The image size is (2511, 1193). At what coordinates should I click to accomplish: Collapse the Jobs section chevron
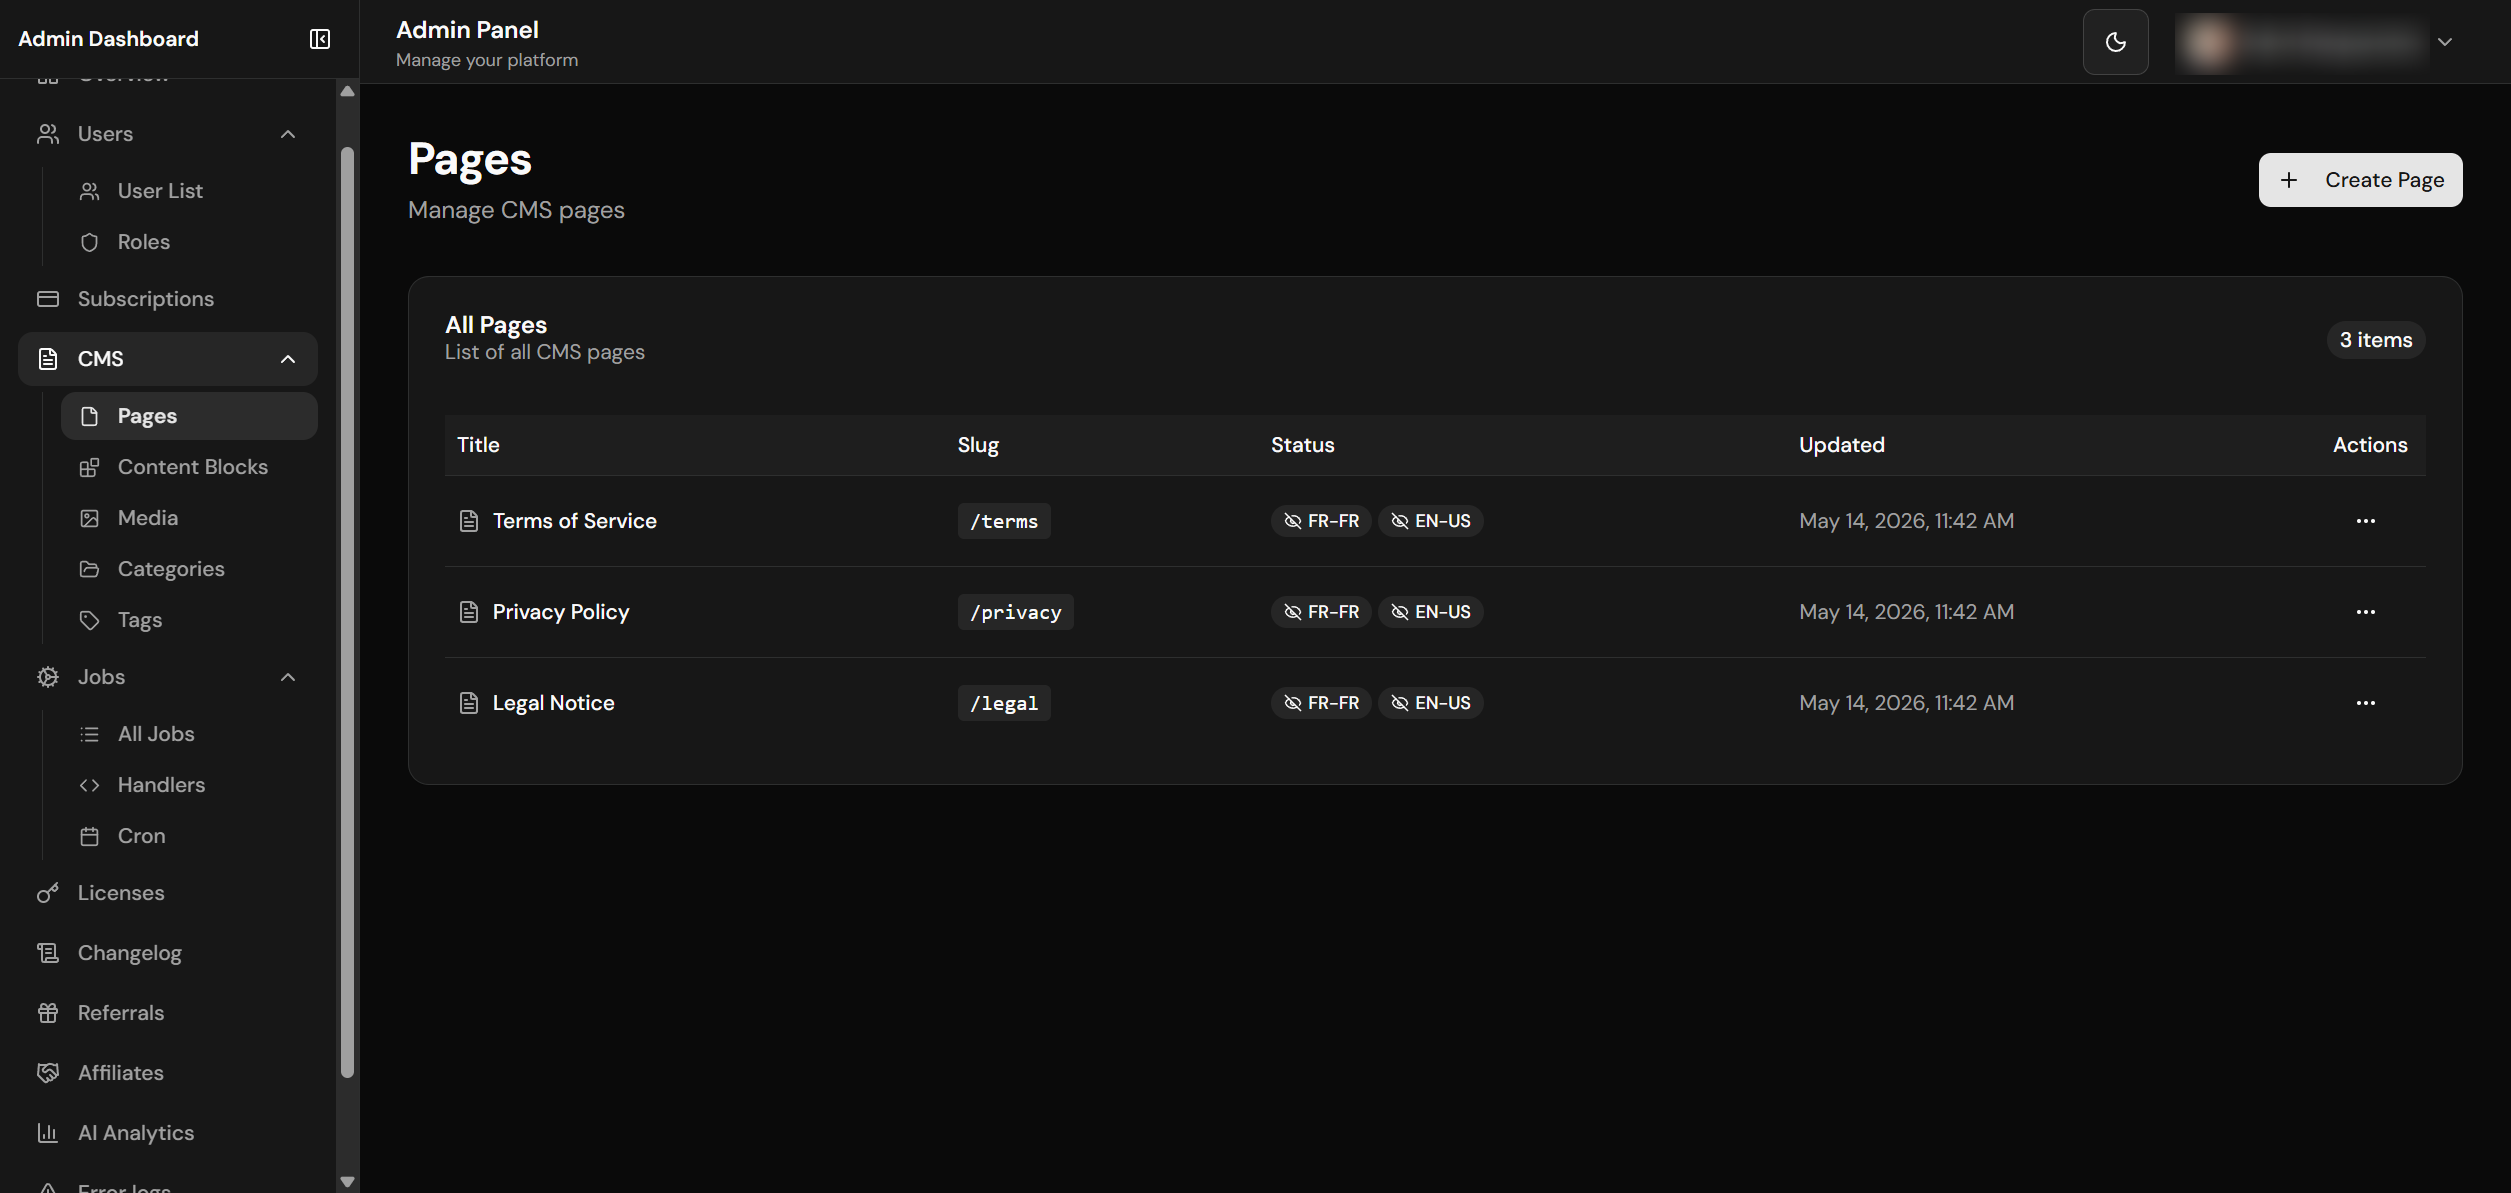tap(288, 677)
